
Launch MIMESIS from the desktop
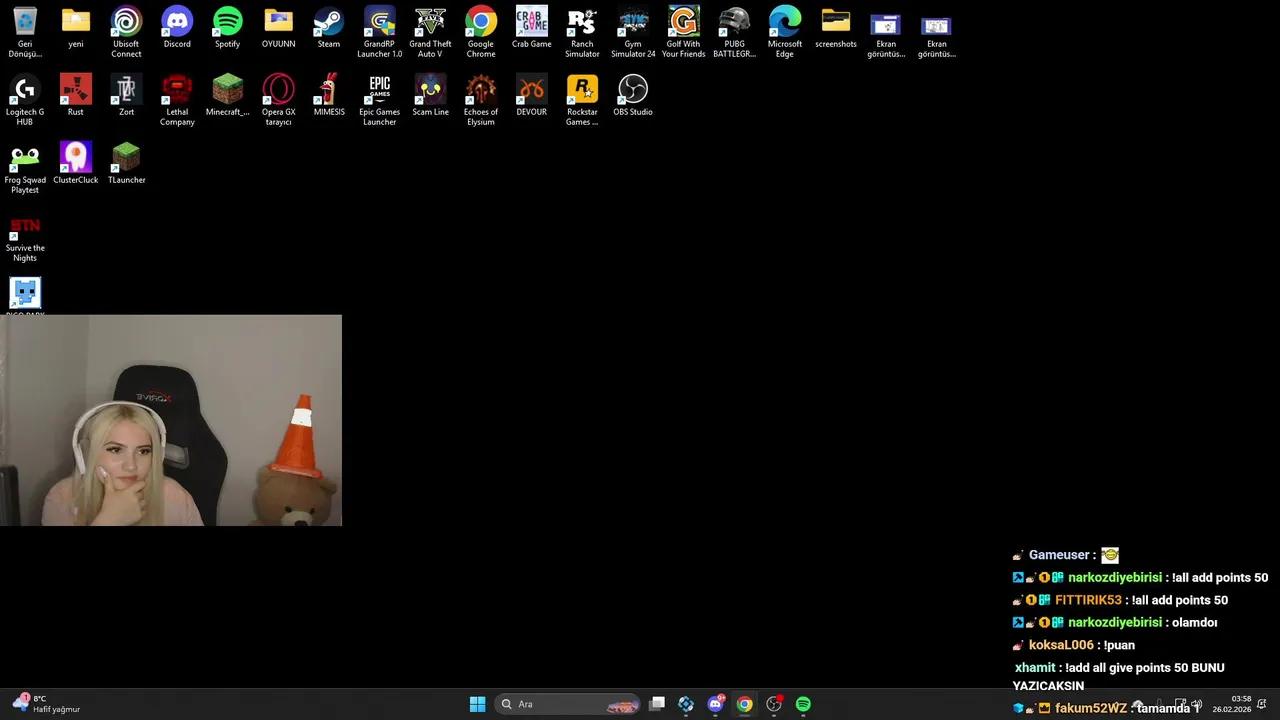coord(329,96)
